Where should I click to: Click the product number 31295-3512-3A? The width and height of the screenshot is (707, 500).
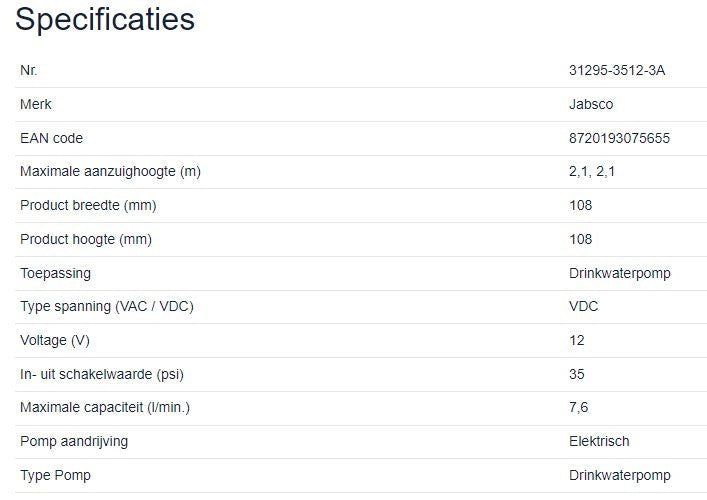(x=616, y=71)
